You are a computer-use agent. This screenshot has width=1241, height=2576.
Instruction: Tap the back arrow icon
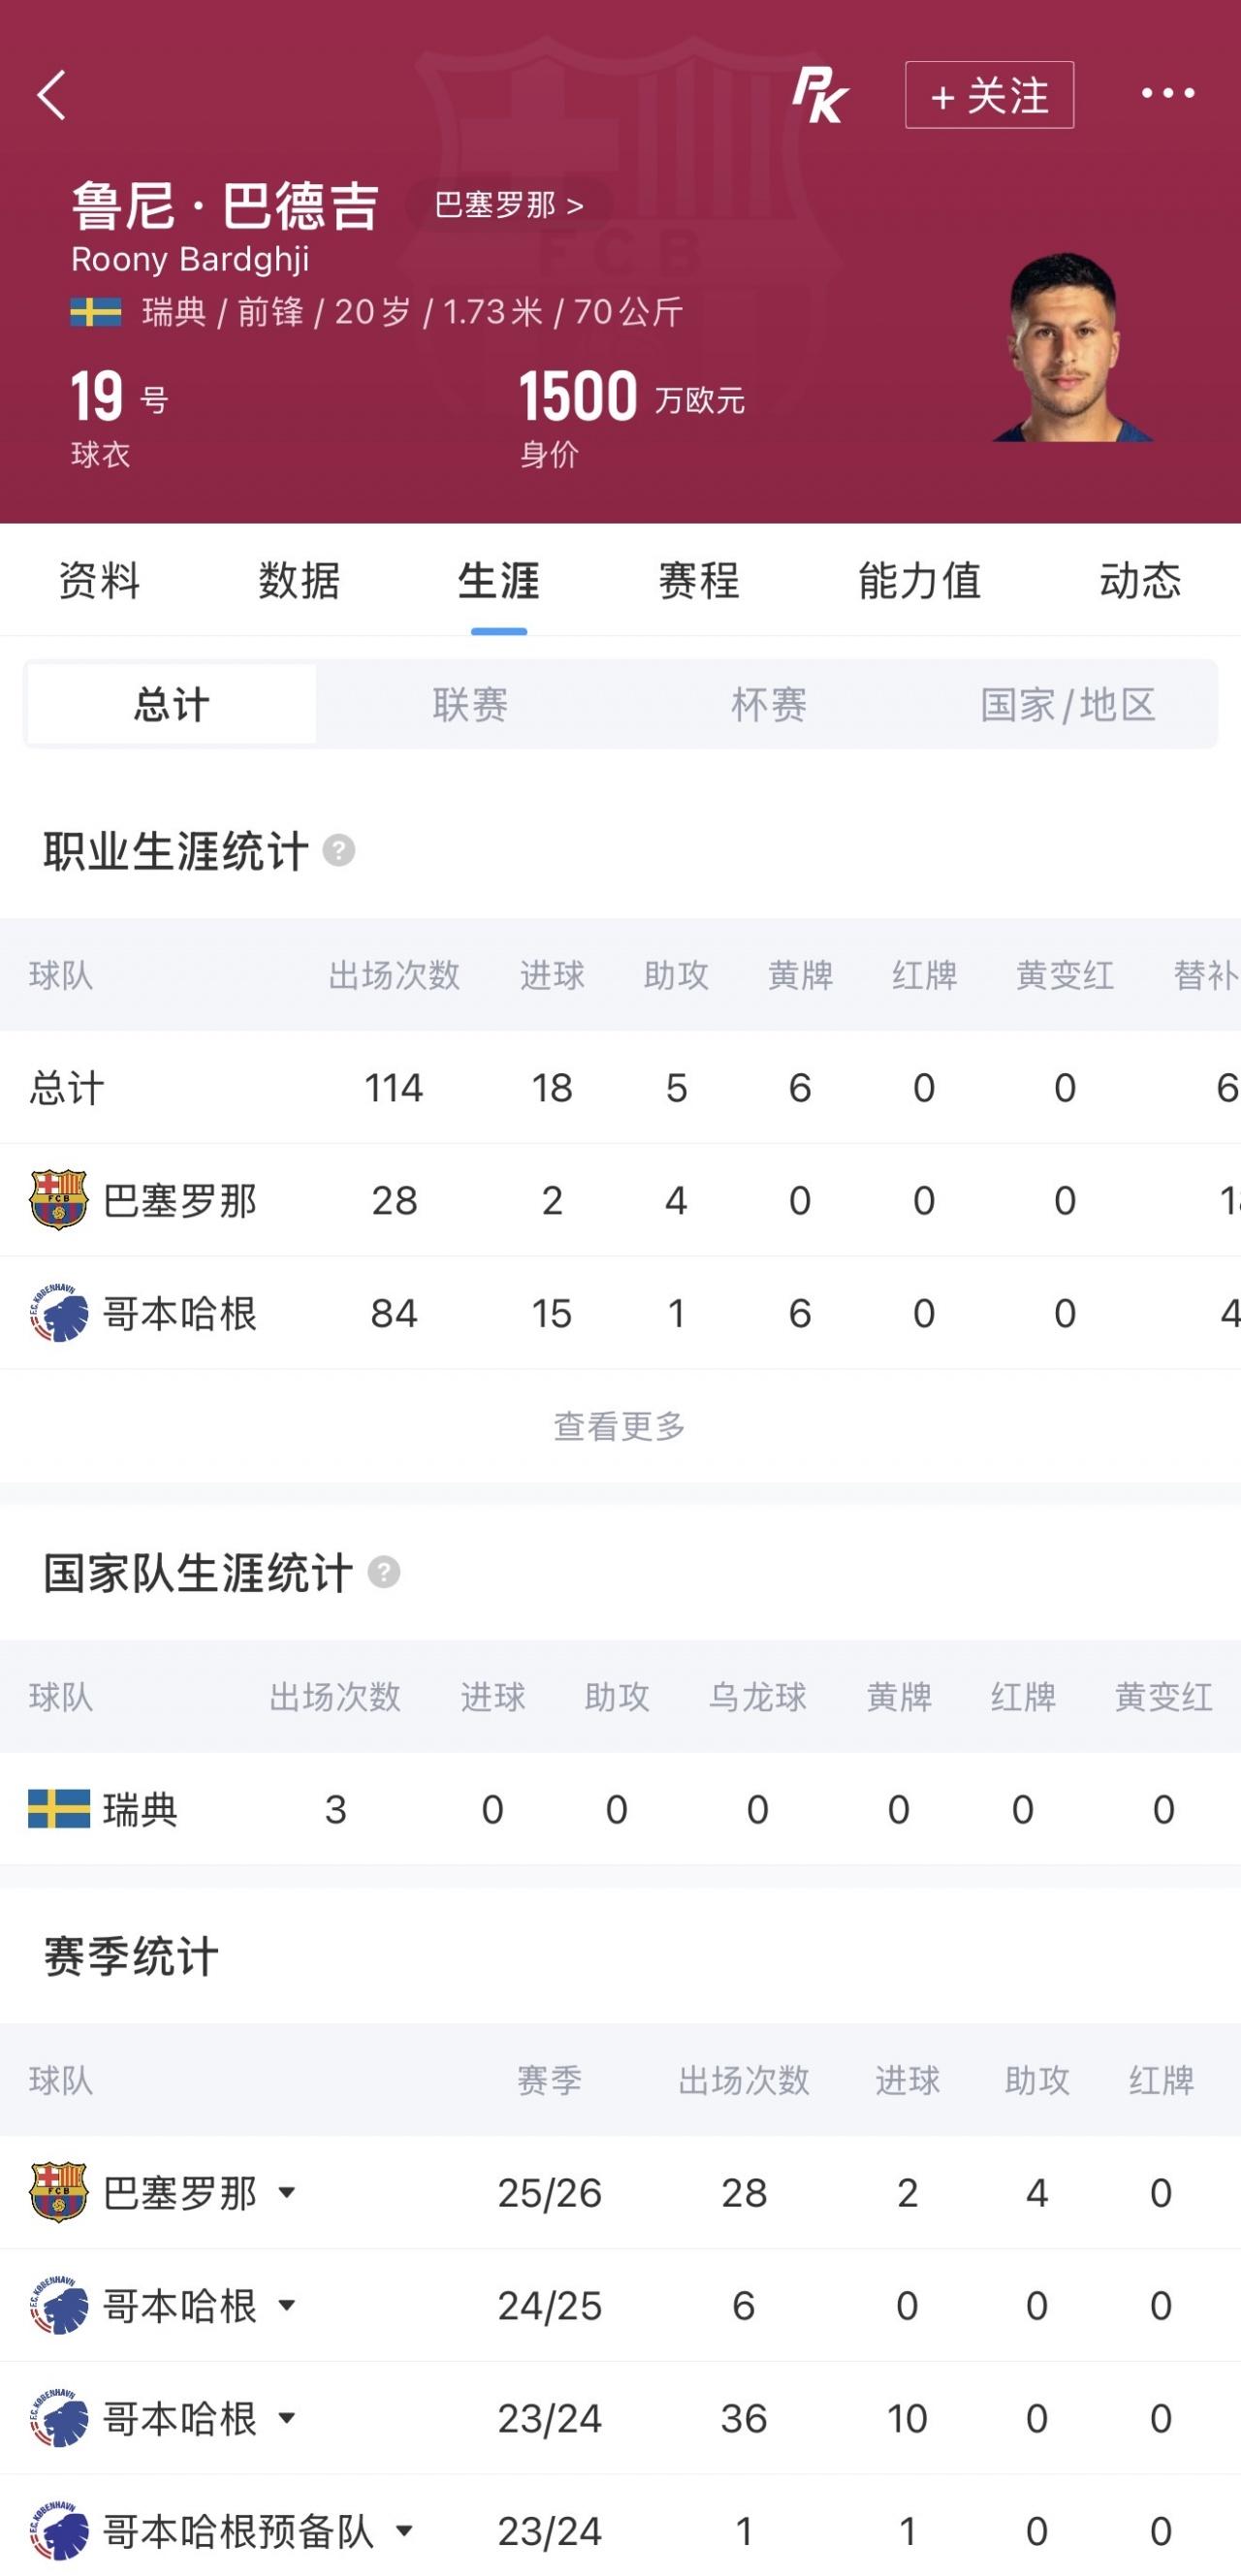point(52,95)
